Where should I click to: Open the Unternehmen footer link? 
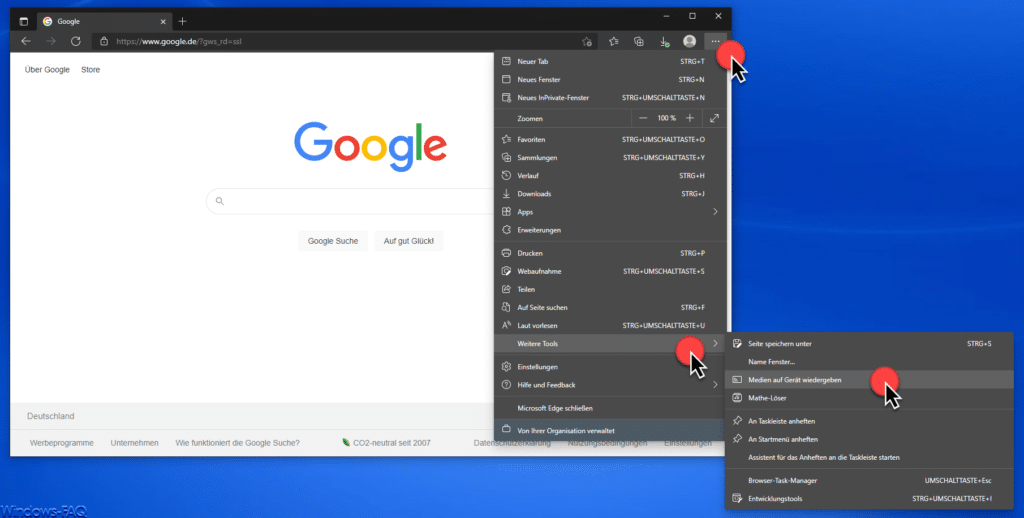(x=135, y=443)
